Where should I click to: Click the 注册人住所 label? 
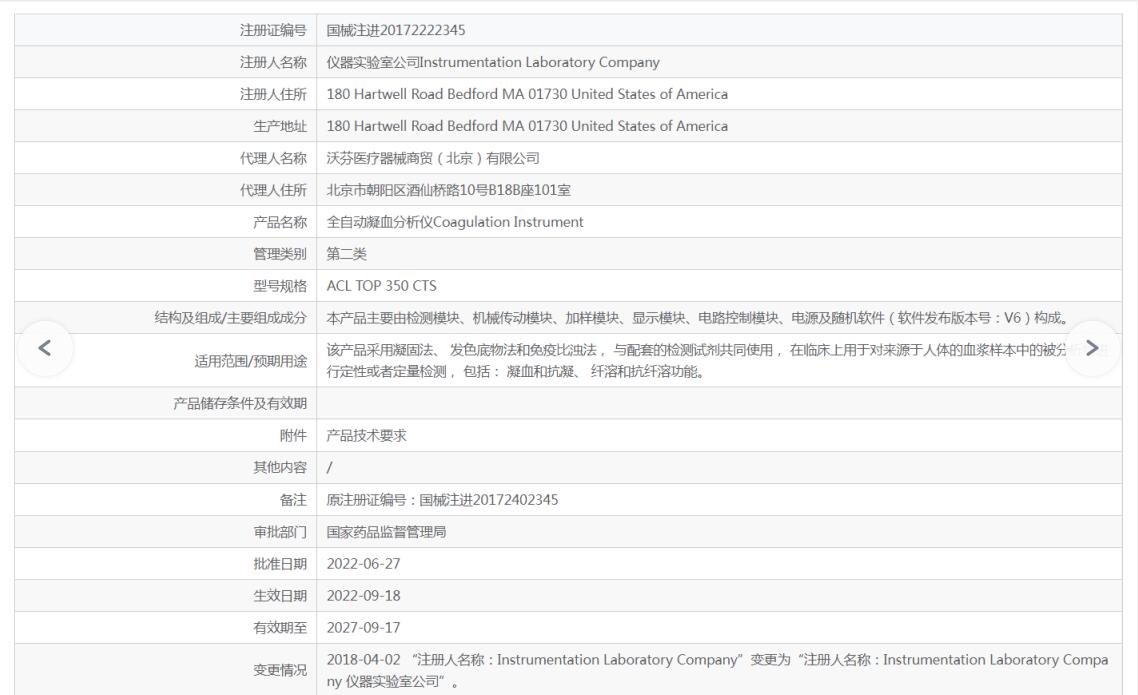tap(273, 94)
